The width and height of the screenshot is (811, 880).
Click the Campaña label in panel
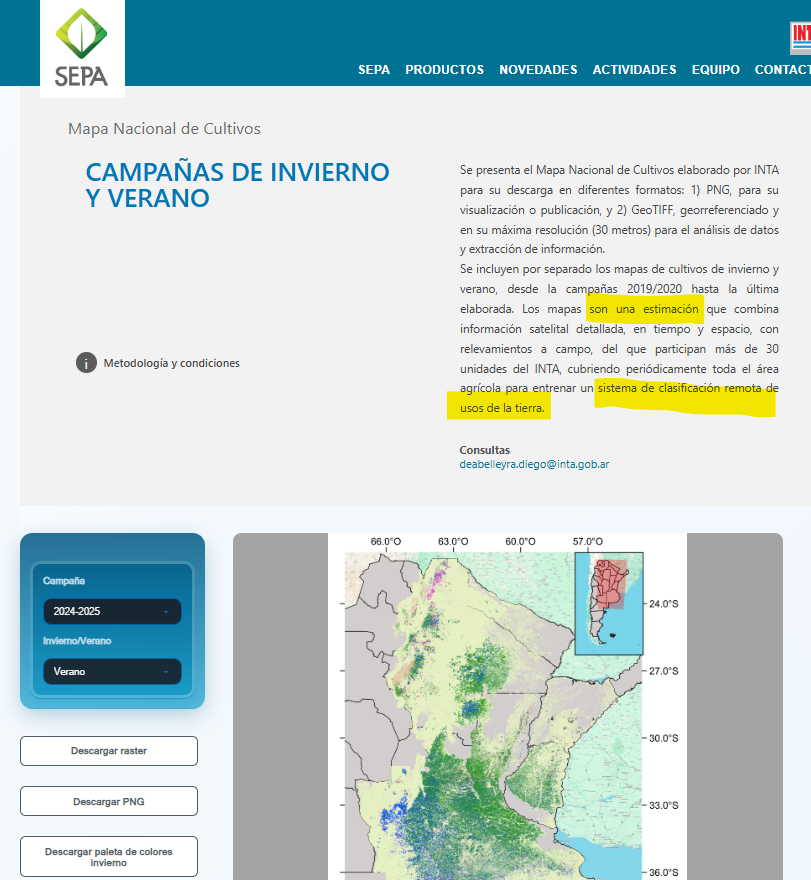click(x=64, y=581)
